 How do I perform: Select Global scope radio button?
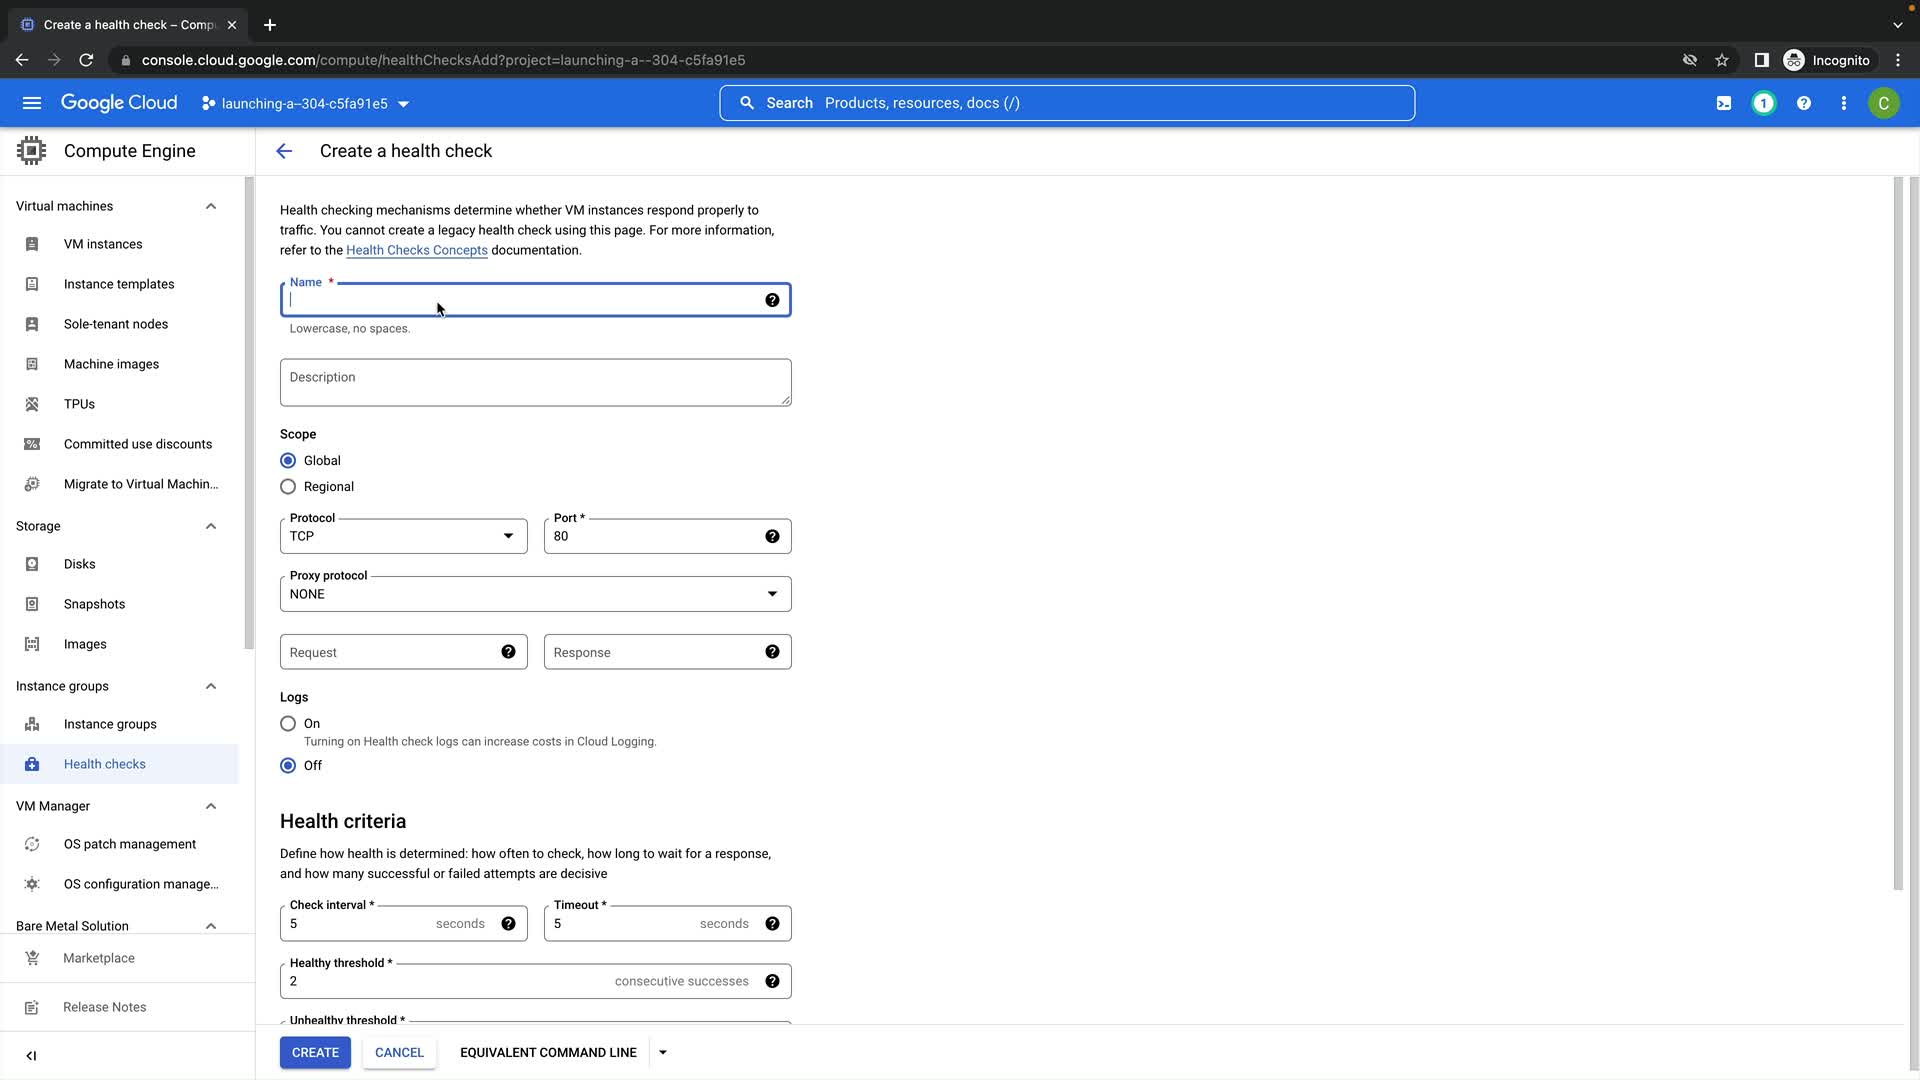pos(288,461)
